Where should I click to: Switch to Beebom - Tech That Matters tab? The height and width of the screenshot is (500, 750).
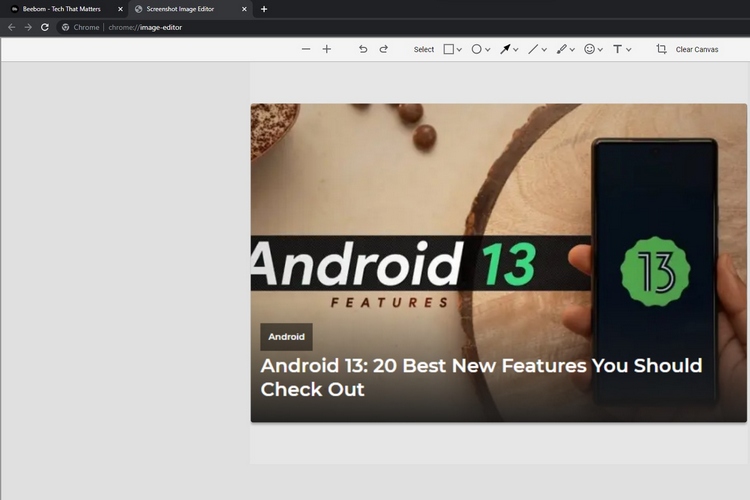(62, 9)
